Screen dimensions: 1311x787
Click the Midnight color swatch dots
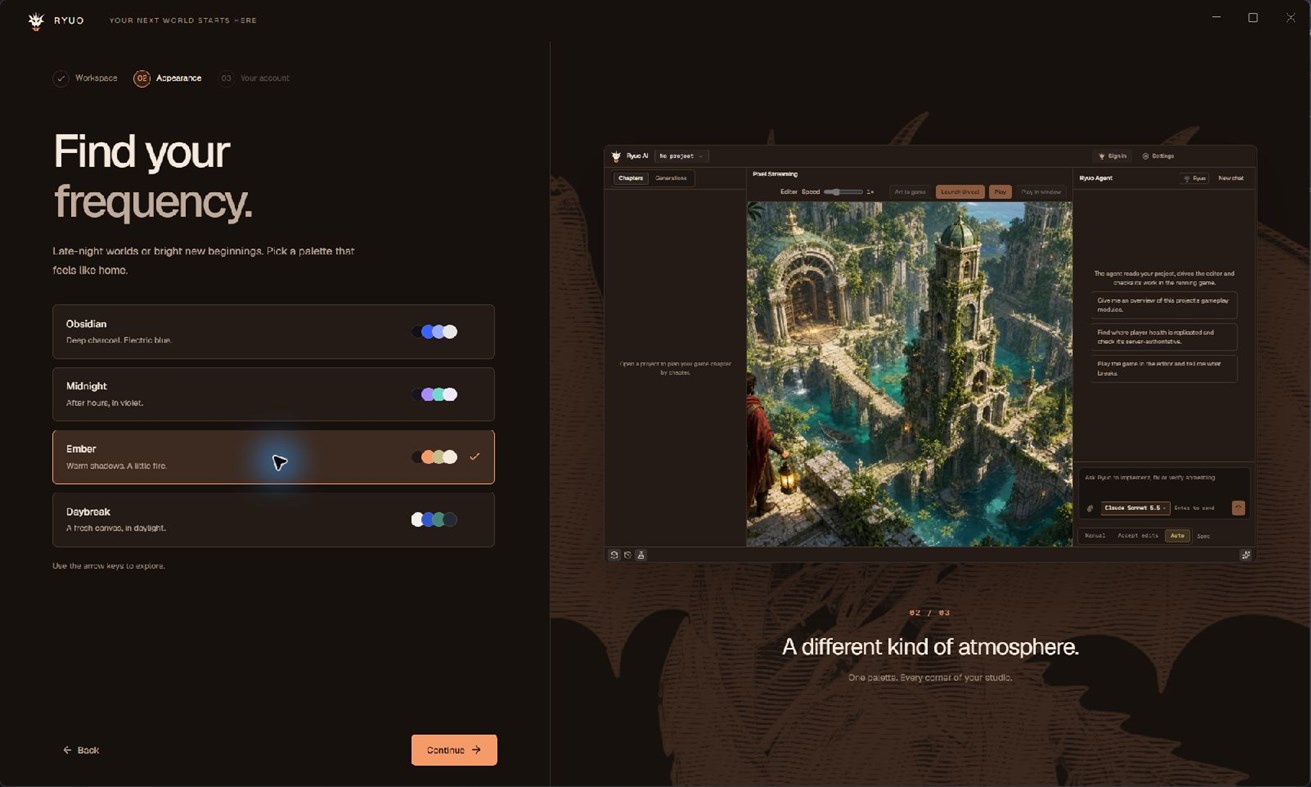[434, 394]
